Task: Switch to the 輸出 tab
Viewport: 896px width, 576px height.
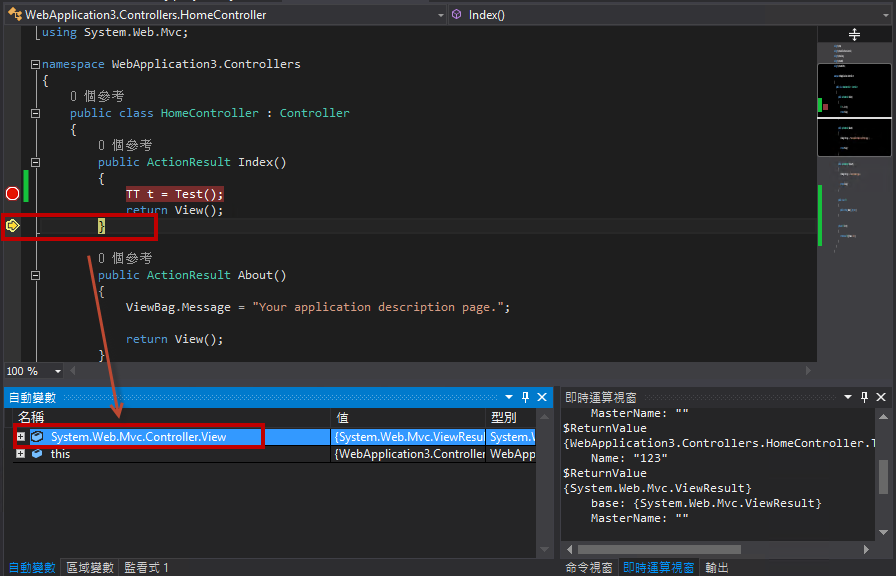Action: 717,567
